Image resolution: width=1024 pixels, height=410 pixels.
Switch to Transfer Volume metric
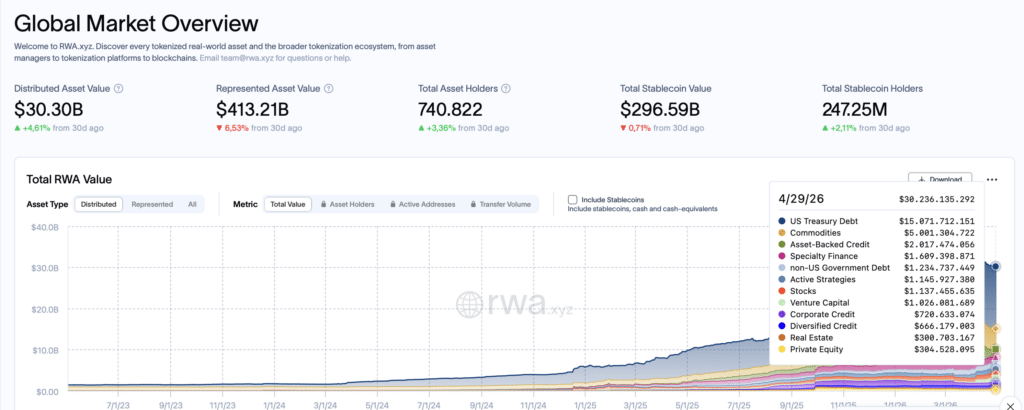(x=501, y=204)
